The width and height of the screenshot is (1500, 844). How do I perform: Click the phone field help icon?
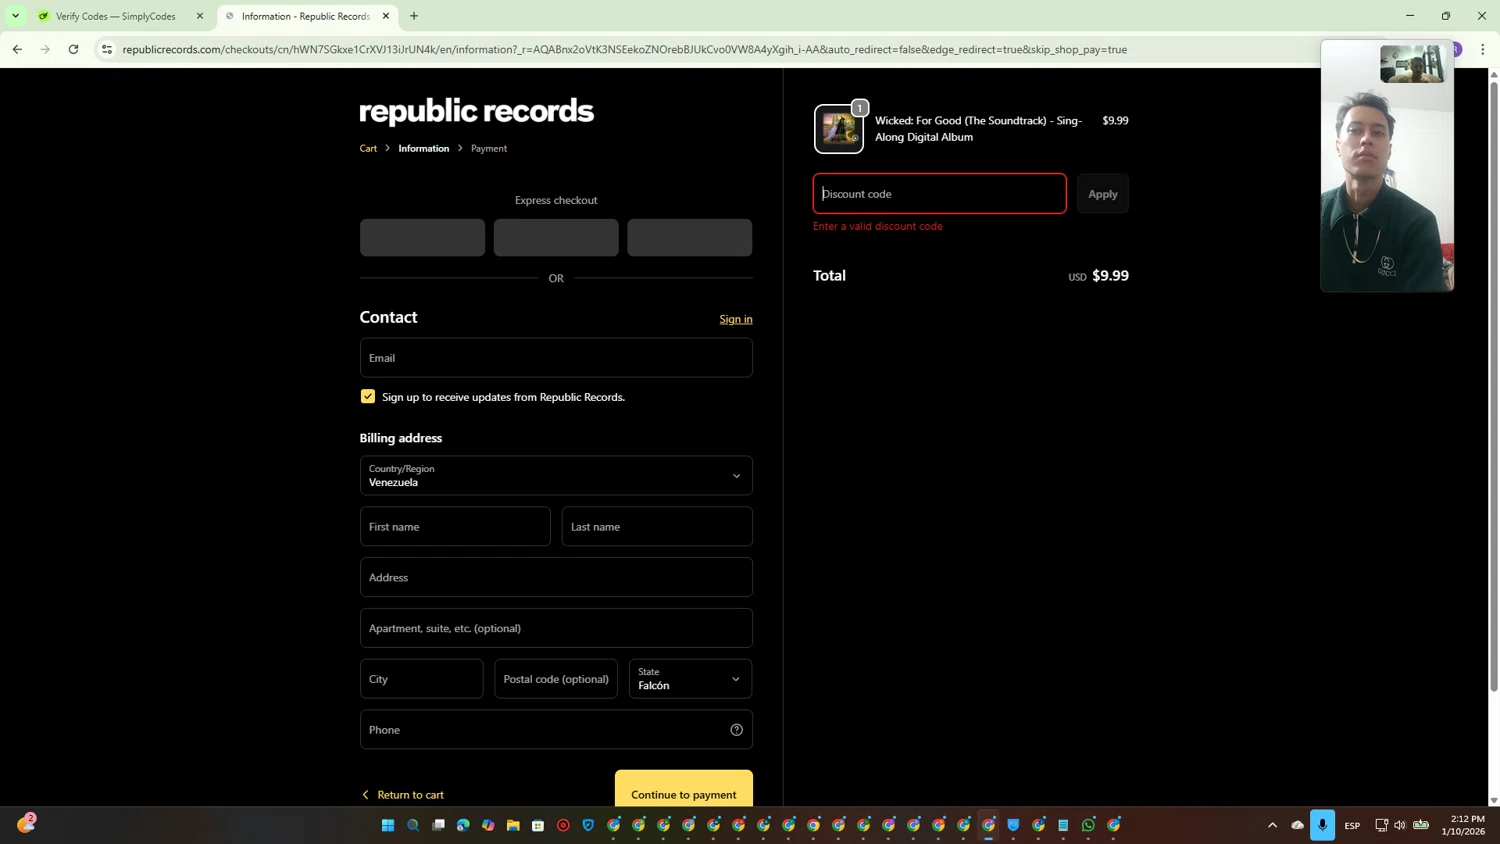736,730
